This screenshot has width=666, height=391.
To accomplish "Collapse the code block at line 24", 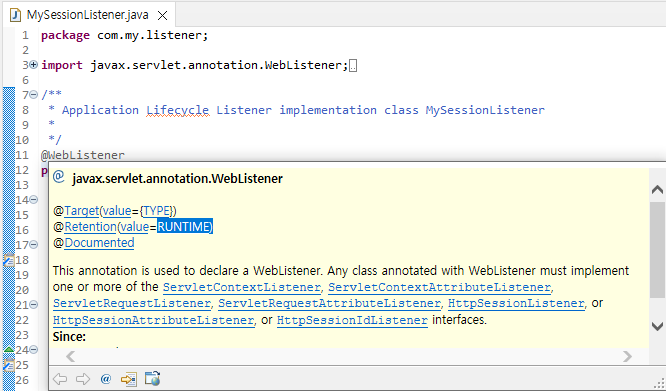I will (34, 350).
